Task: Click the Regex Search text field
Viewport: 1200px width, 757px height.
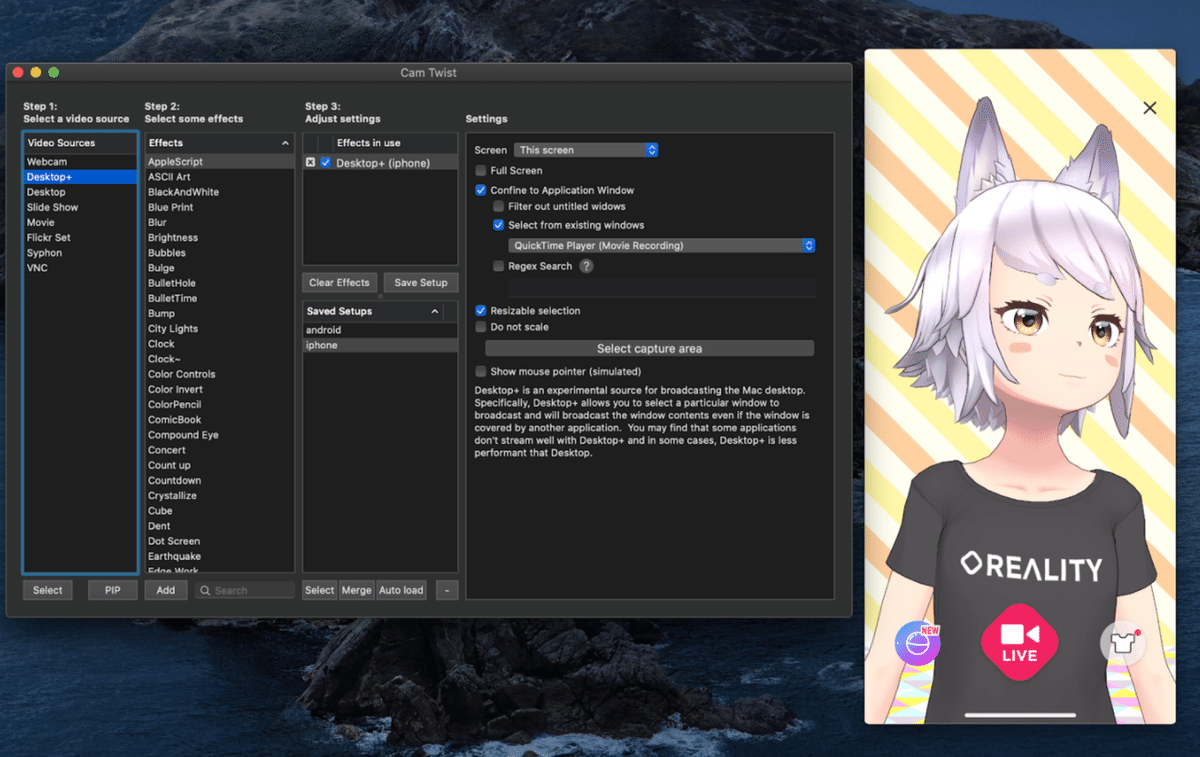Action: (x=662, y=288)
